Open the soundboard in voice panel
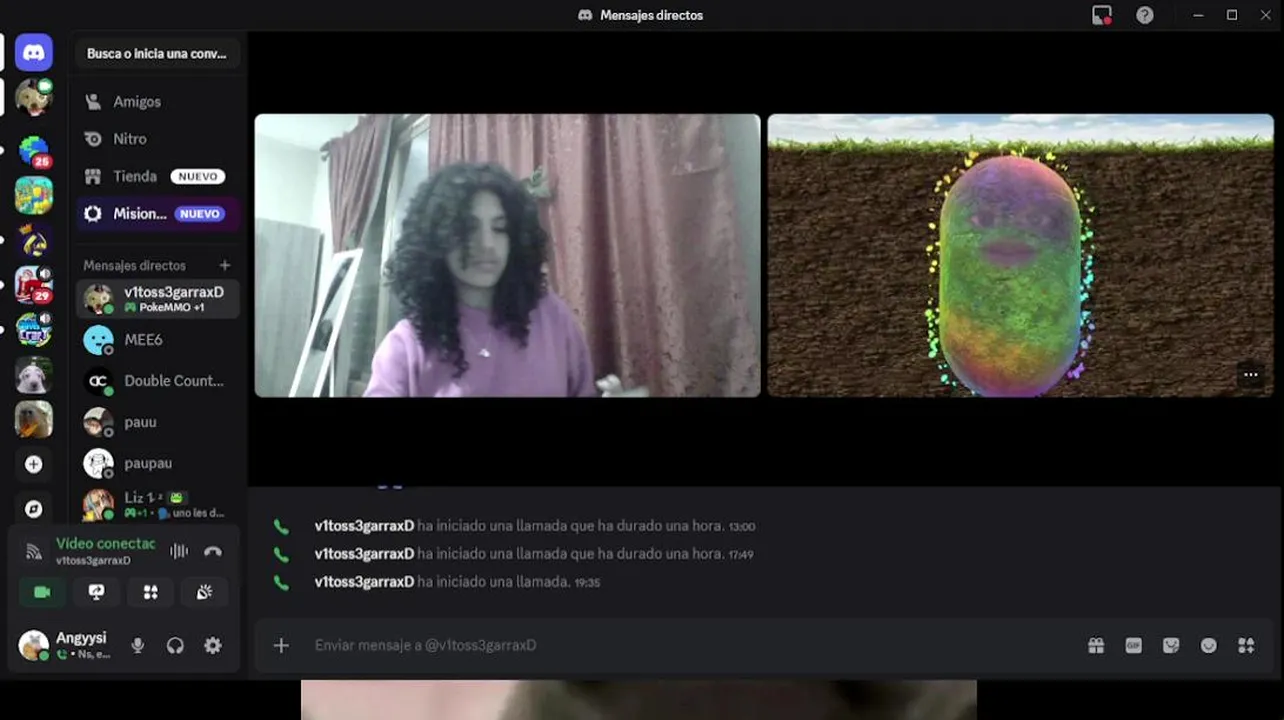 click(204, 592)
